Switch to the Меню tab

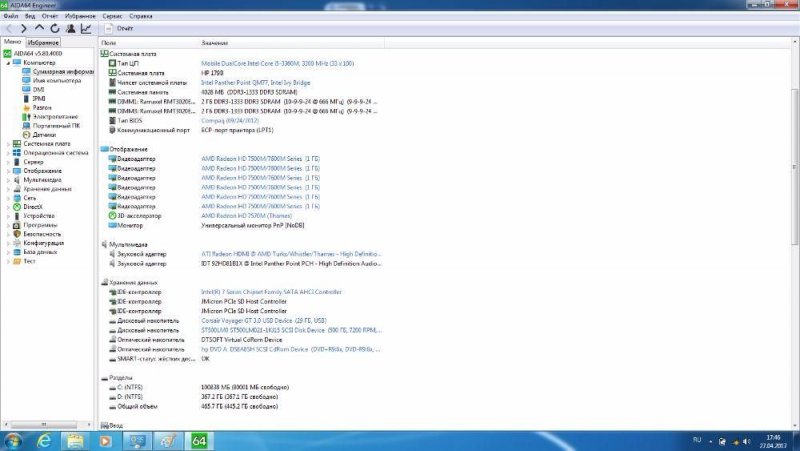12,42
